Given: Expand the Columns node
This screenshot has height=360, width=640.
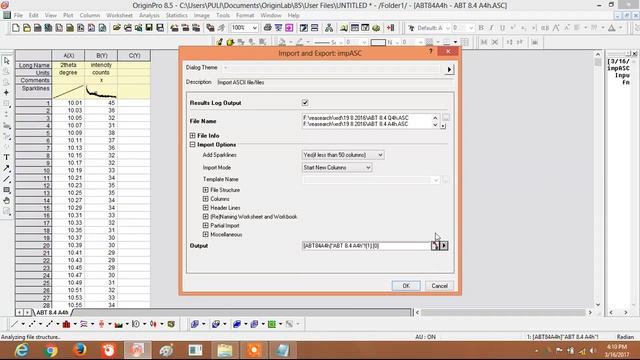Looking at the screenshot, I should point(205,199).
